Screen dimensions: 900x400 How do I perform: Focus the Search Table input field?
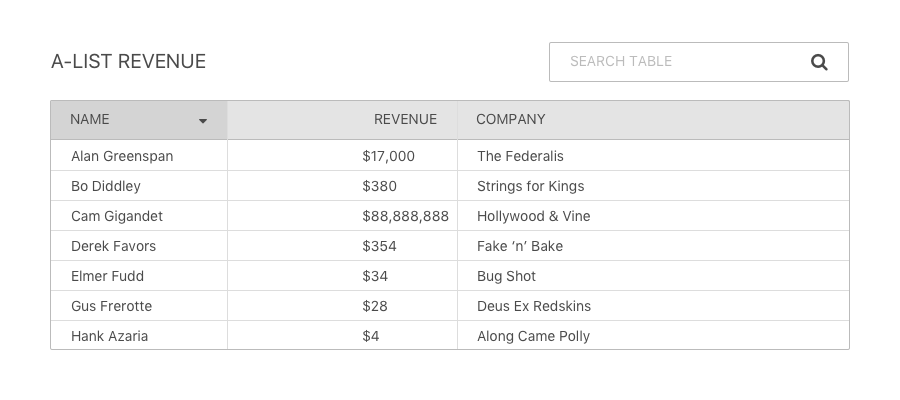tap(699, 62)
